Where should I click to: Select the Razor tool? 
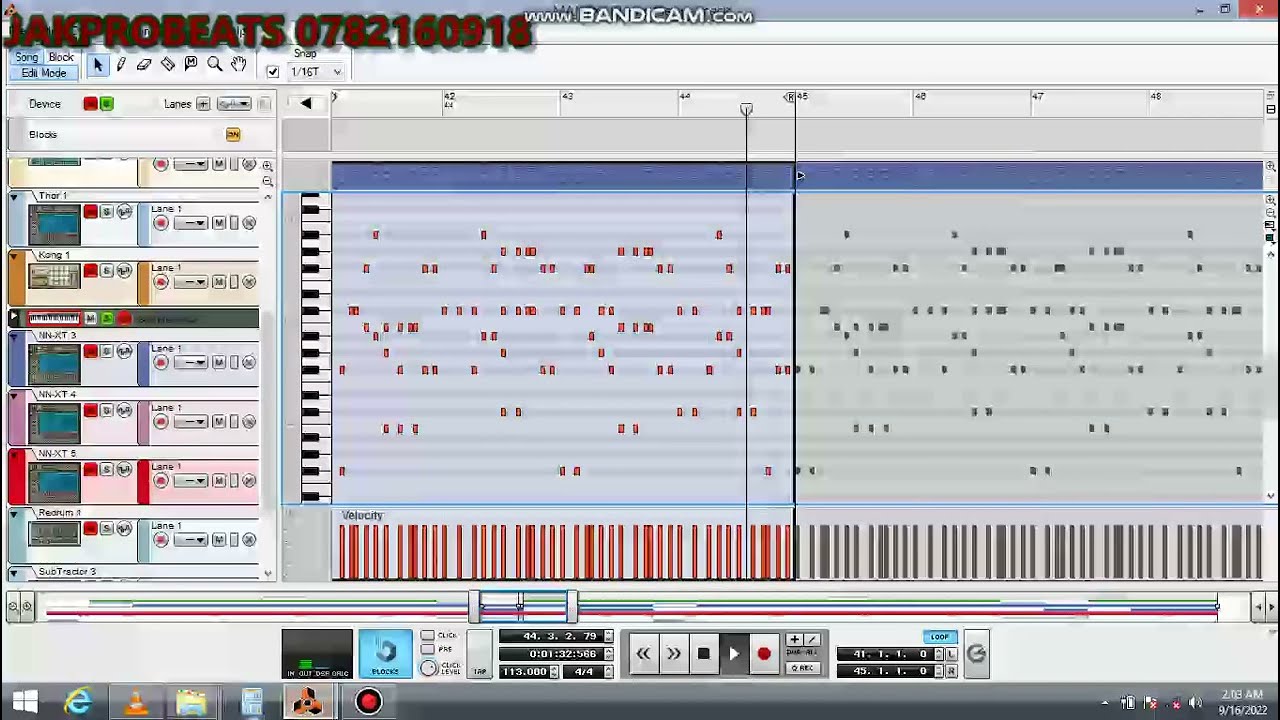(167, 65)
